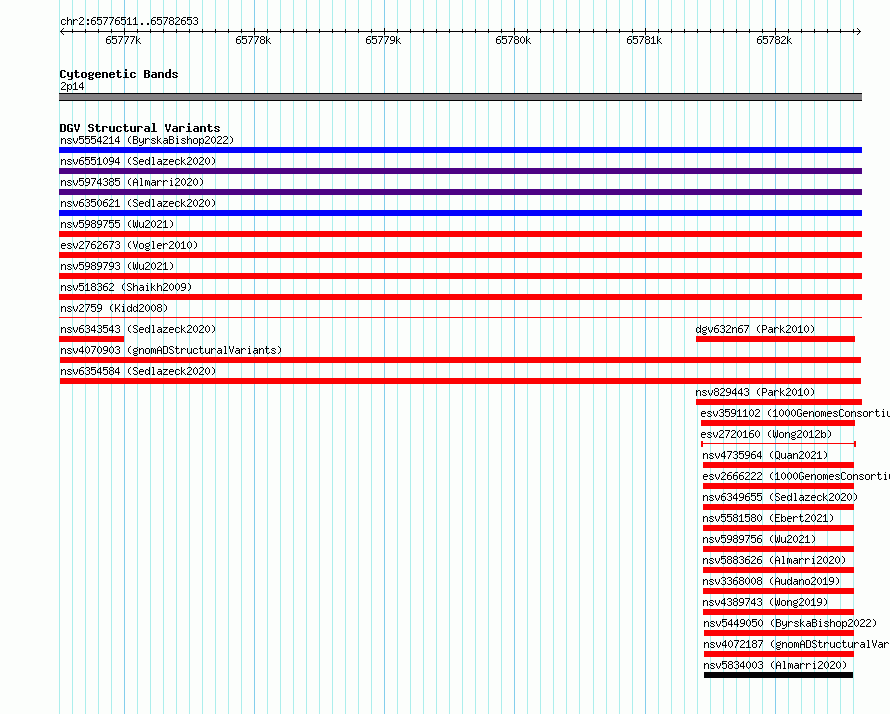Click esv2720160 (Wong2012b) label

coord(766,434)
